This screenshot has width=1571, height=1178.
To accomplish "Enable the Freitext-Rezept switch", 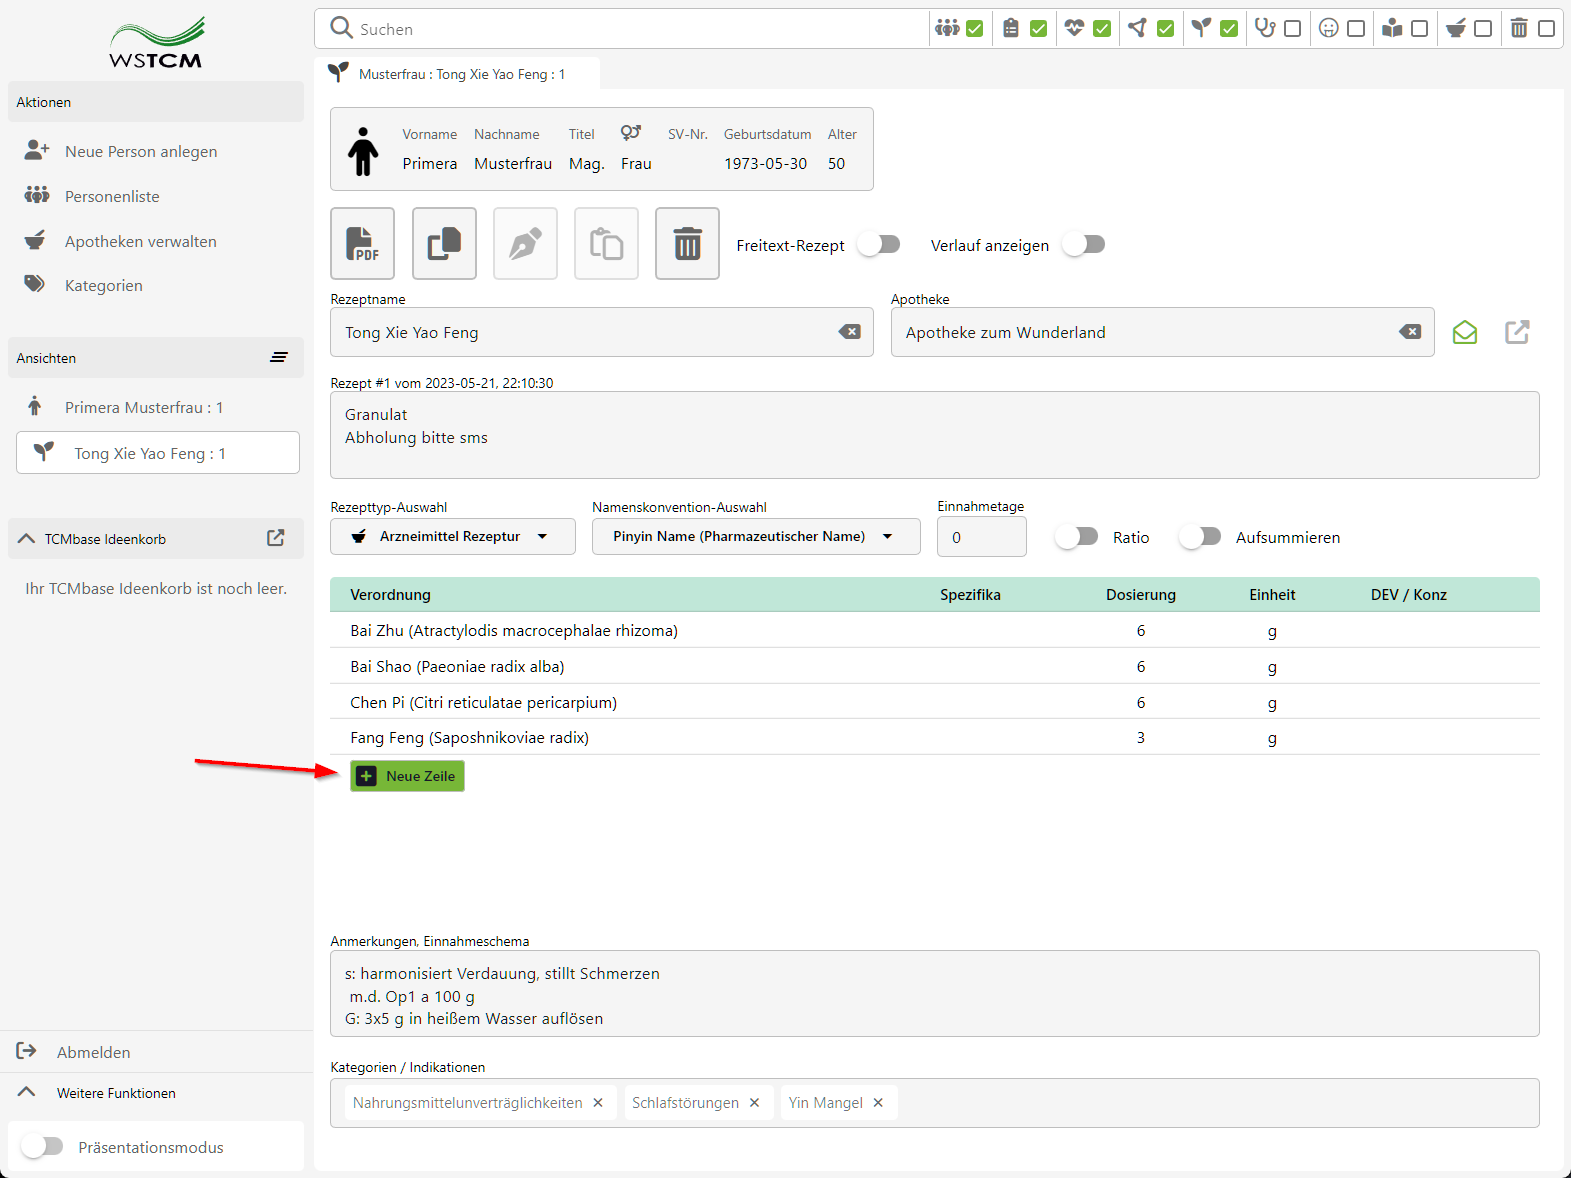I will (x=879, y=245).
